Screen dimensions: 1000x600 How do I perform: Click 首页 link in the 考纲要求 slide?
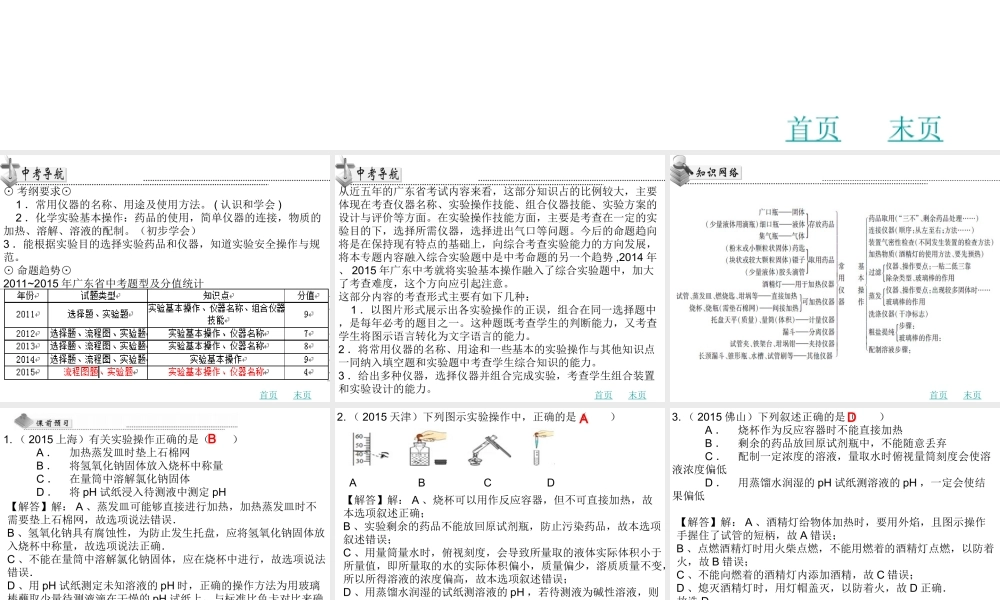click(x=268, y=395)
